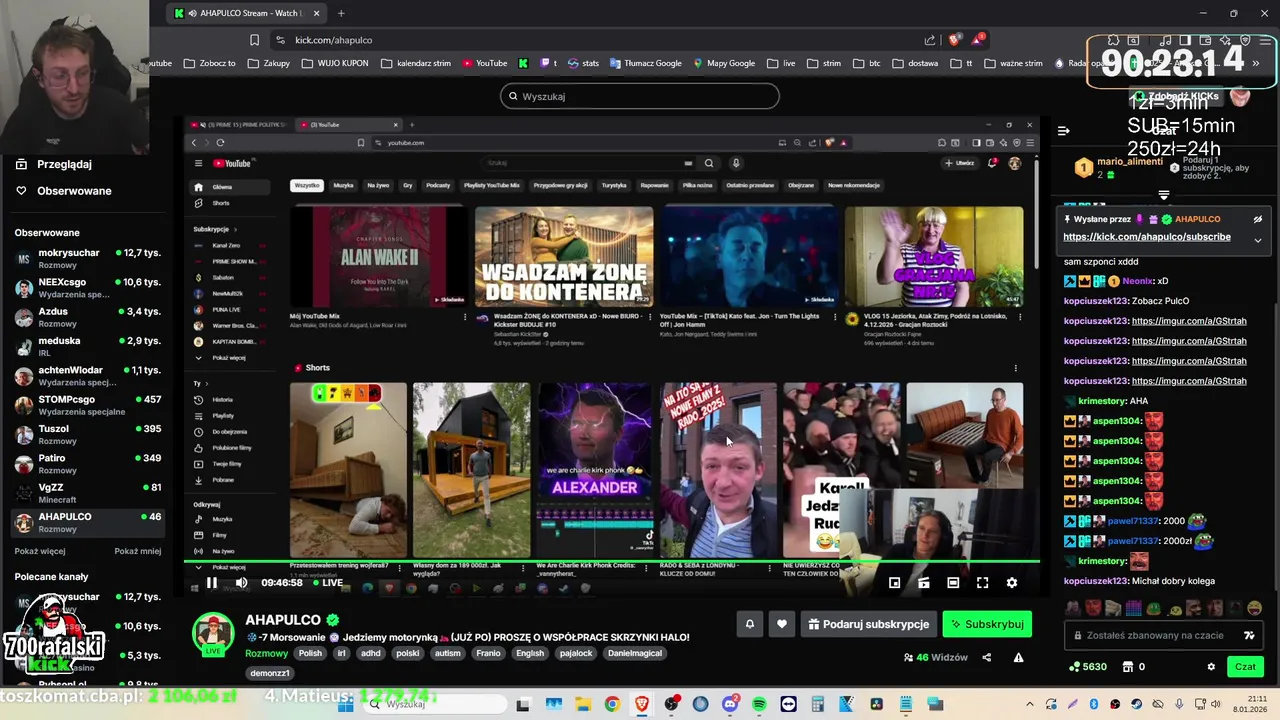Click the green Subskrybuj button
The width and height of the screenshot is (1280, 720).
coord(987,624)
